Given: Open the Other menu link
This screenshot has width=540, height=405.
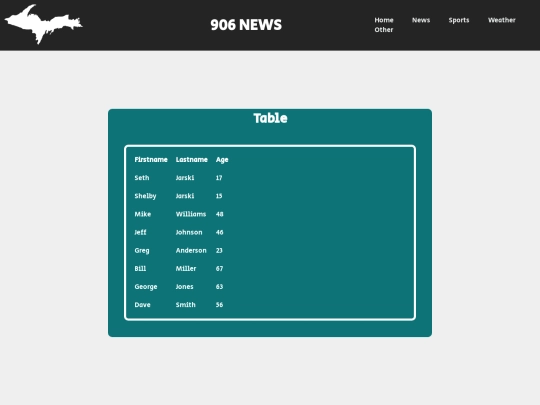Looking at the screenshot, I should coord(384,30).
